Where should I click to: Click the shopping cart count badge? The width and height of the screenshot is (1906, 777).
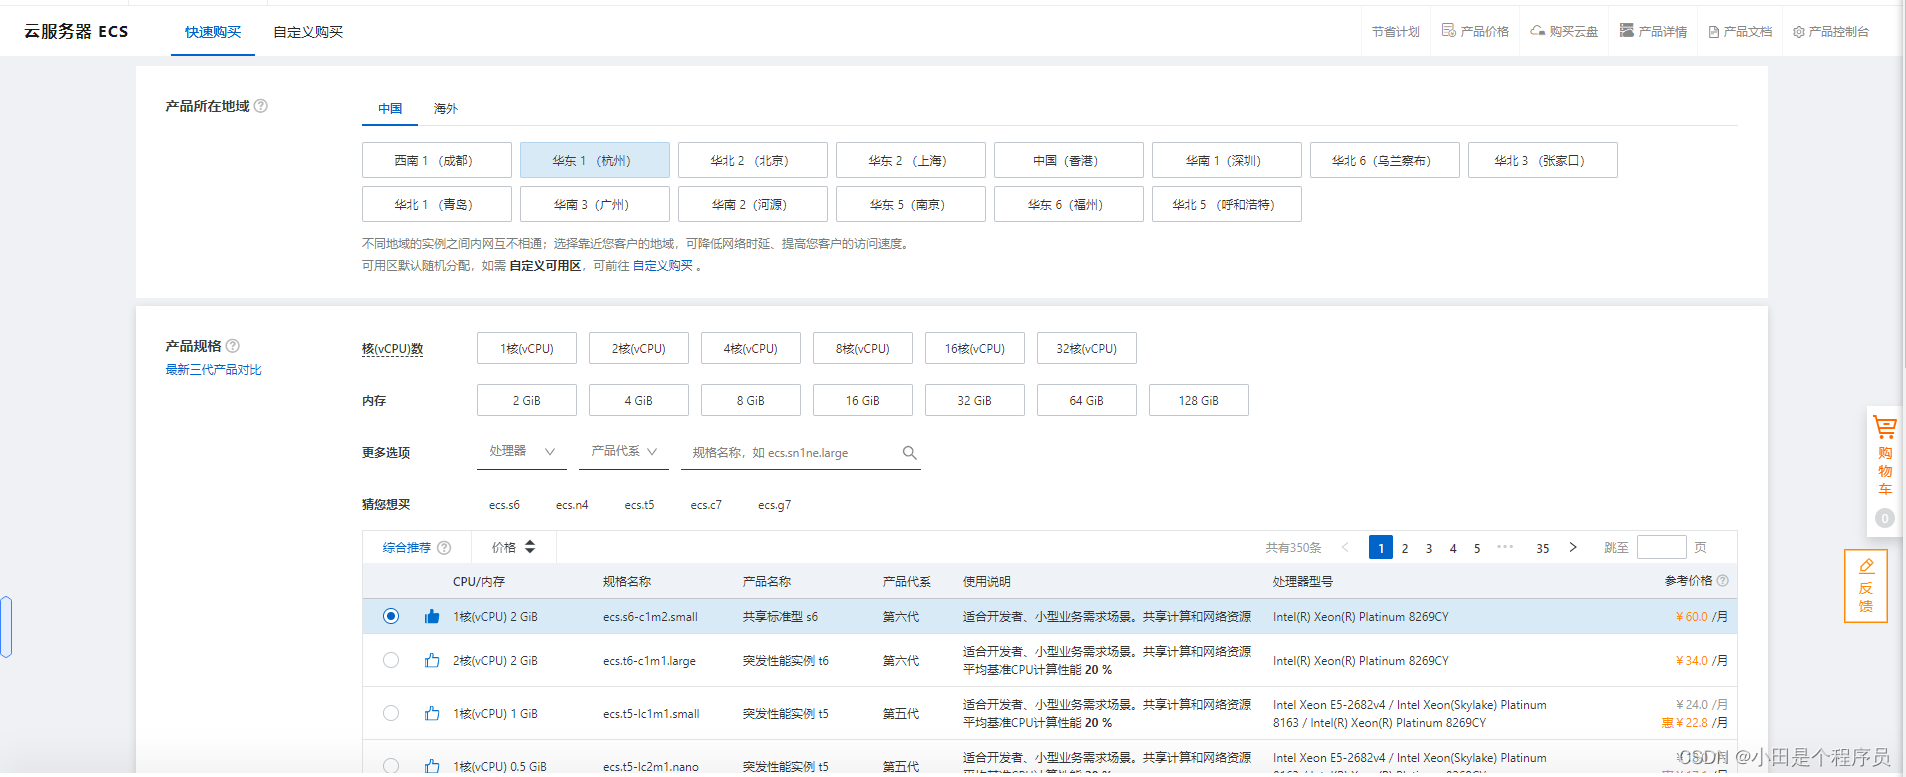1885,518
